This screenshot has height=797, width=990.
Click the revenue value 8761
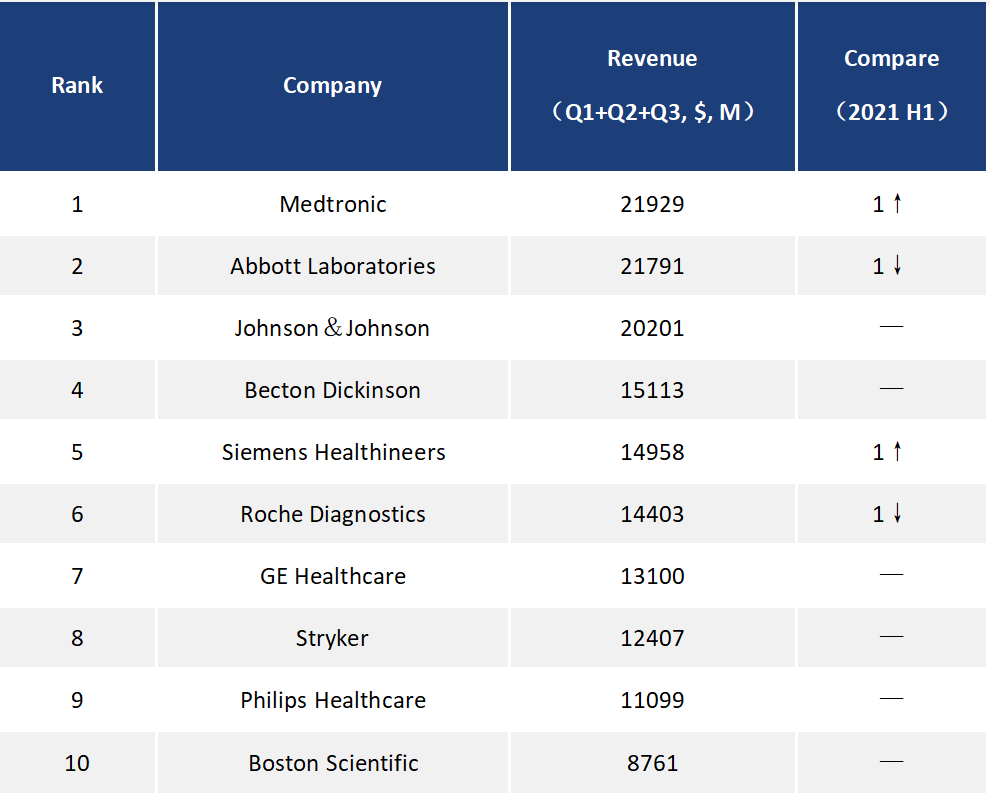point(652,763)
